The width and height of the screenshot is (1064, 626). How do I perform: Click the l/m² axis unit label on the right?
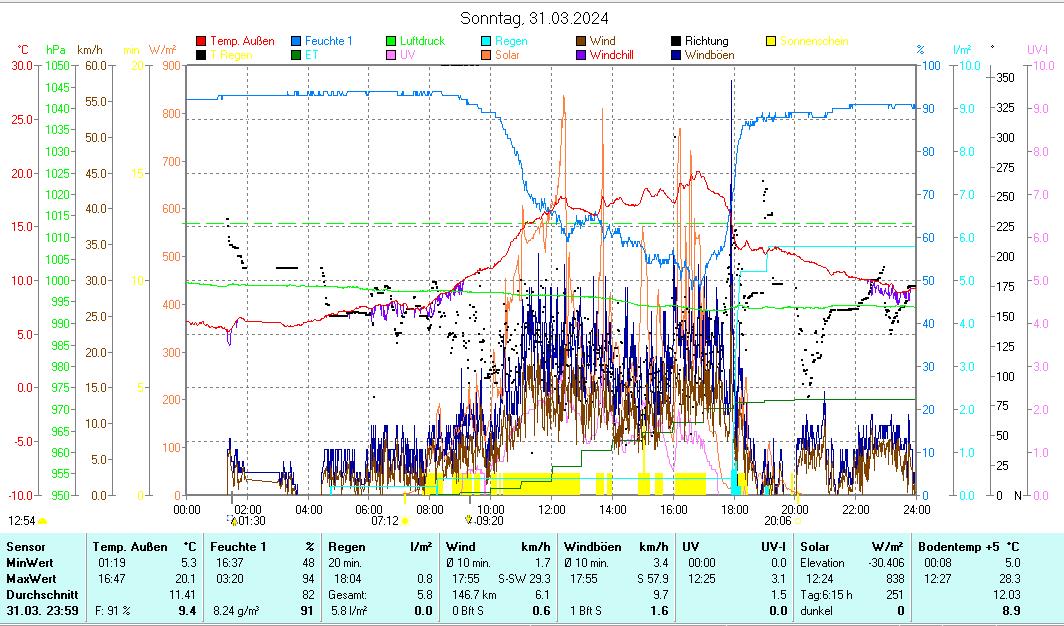(962, 50)
